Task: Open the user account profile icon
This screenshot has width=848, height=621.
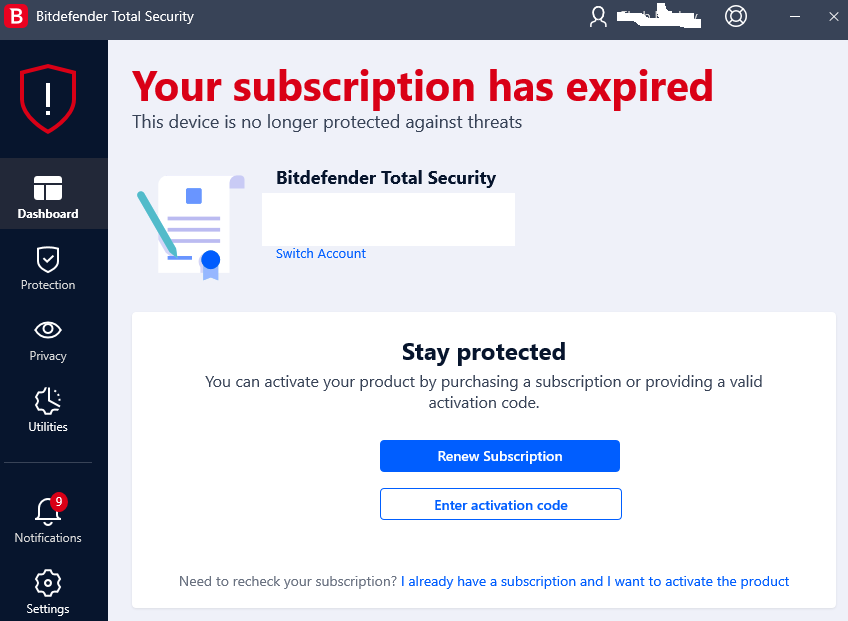Action: (598, 16)
